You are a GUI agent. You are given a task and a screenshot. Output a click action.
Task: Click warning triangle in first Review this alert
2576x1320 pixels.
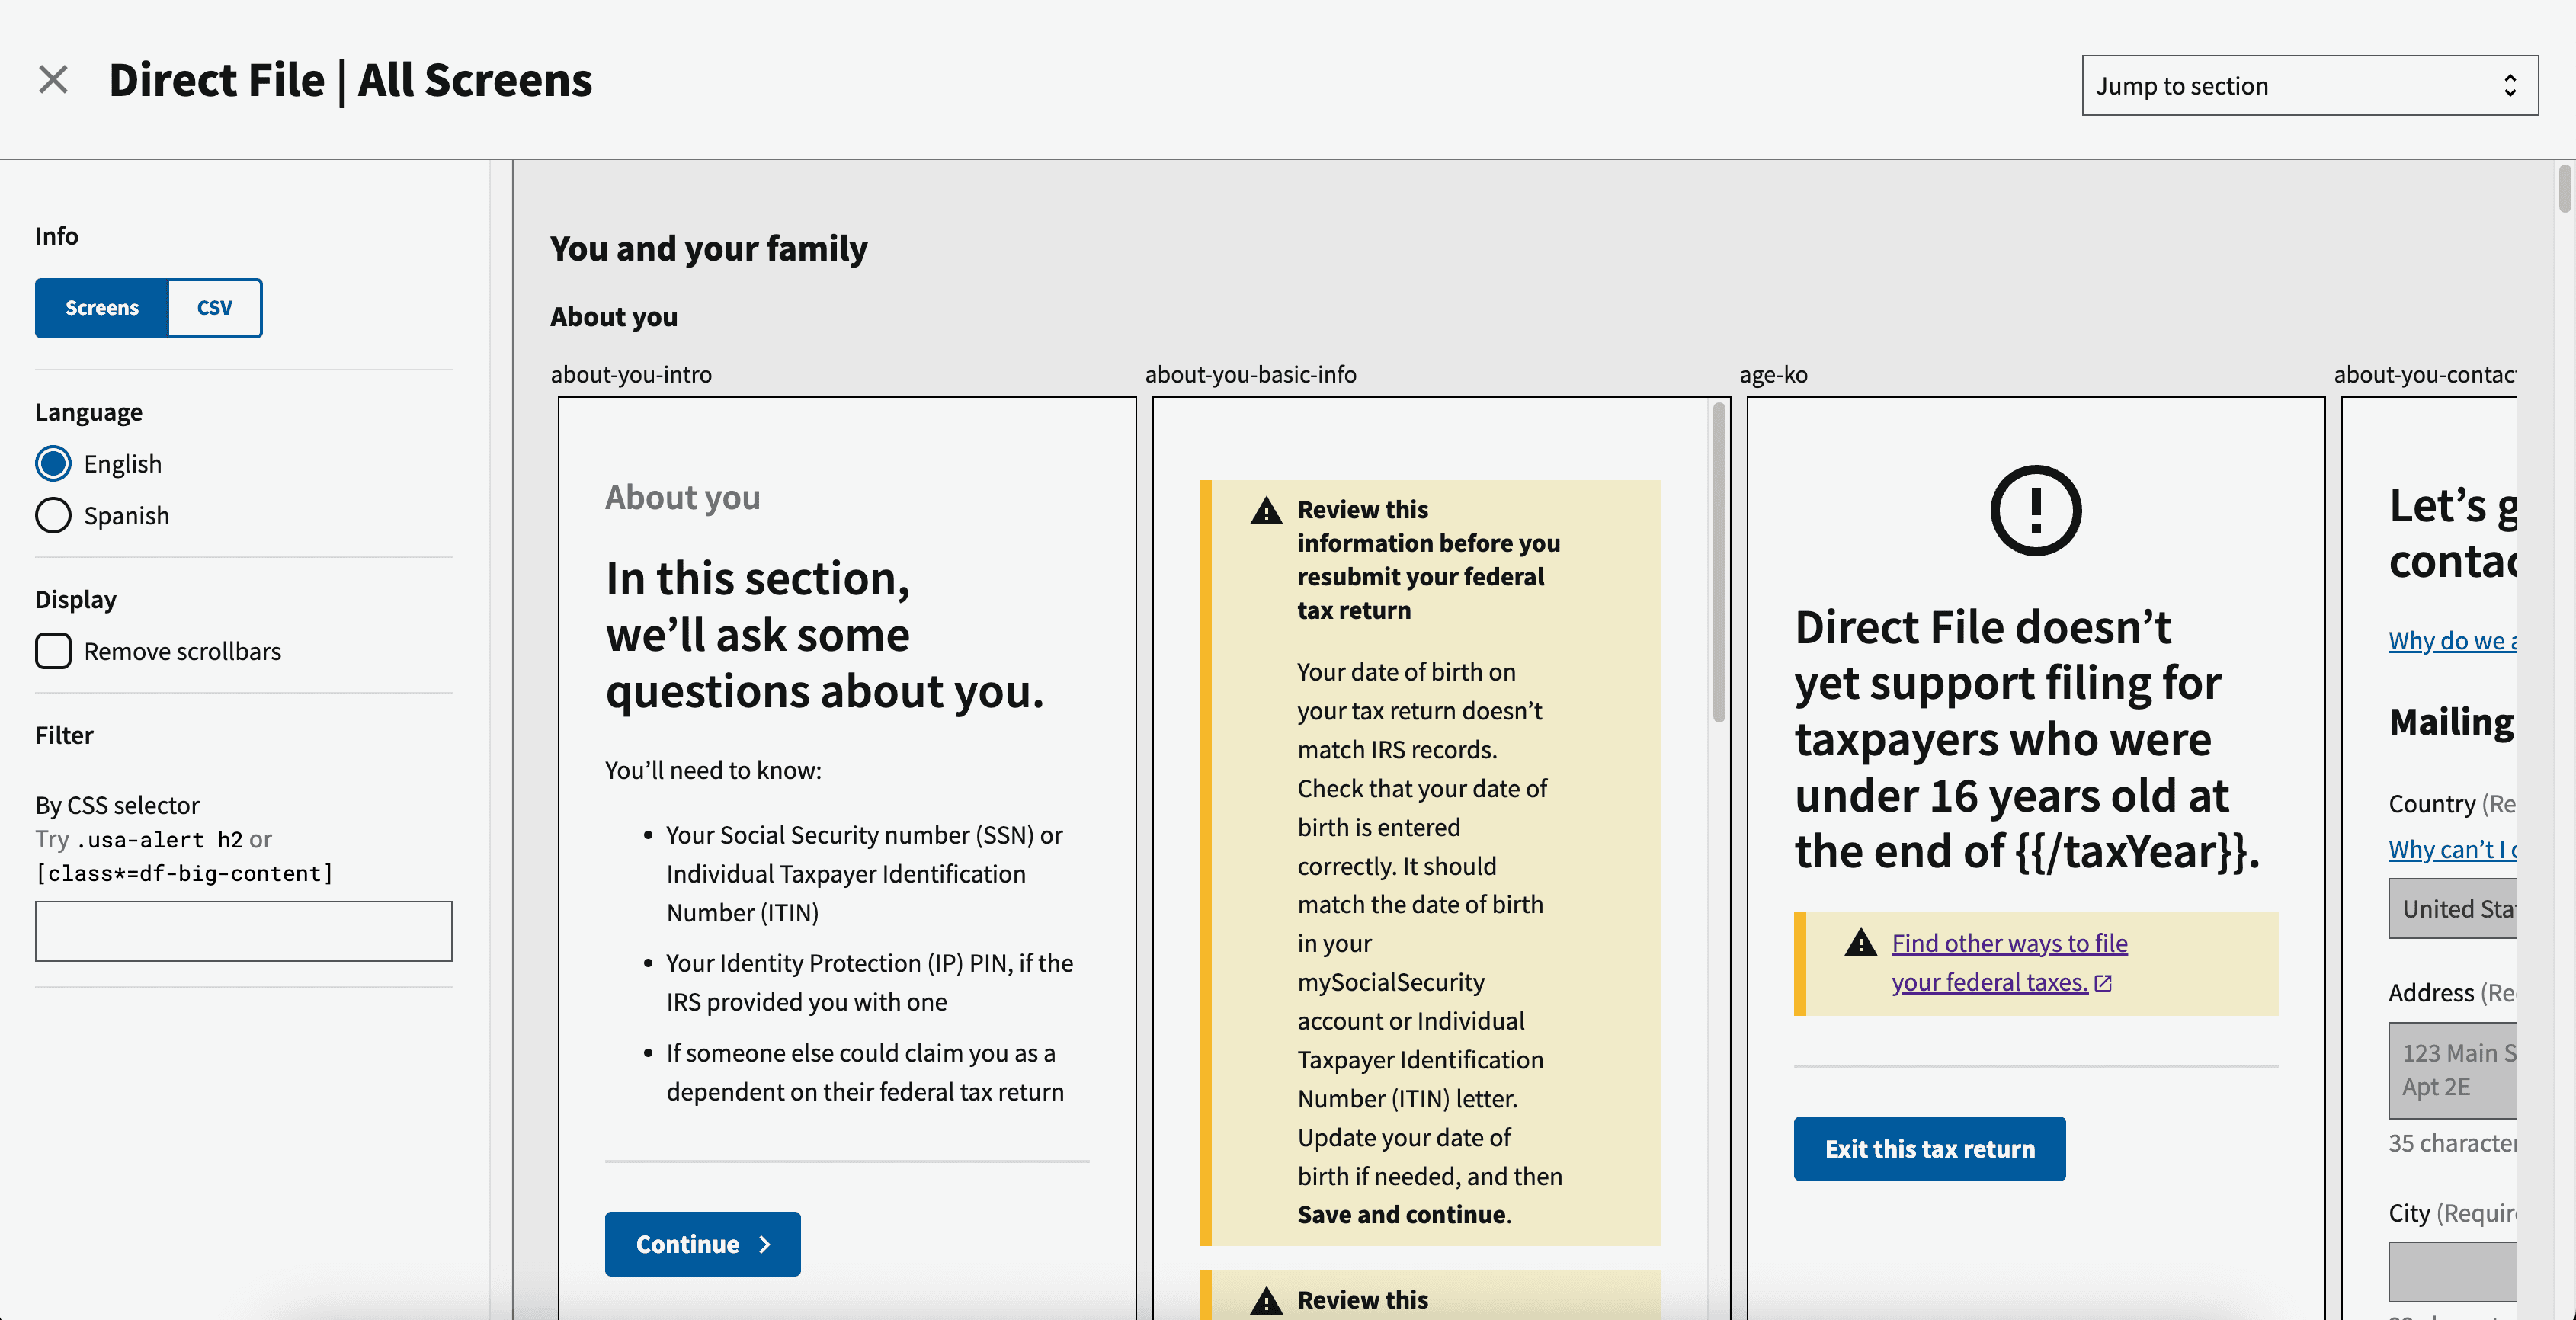pyautogui.click(x=1266, y=511)
